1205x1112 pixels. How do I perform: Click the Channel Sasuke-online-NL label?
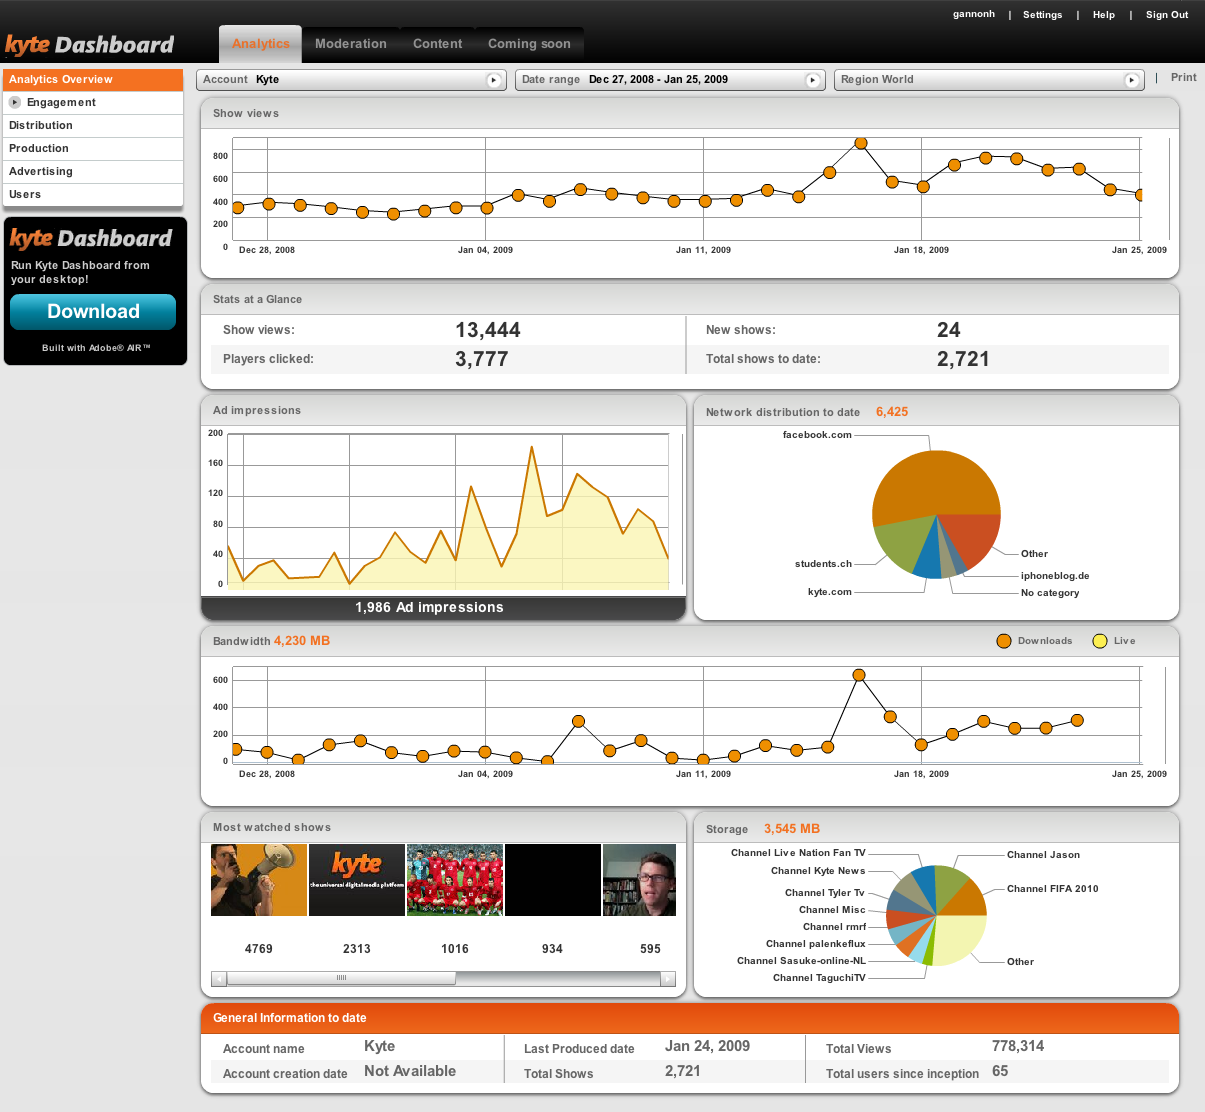click(x=801, y=961)
